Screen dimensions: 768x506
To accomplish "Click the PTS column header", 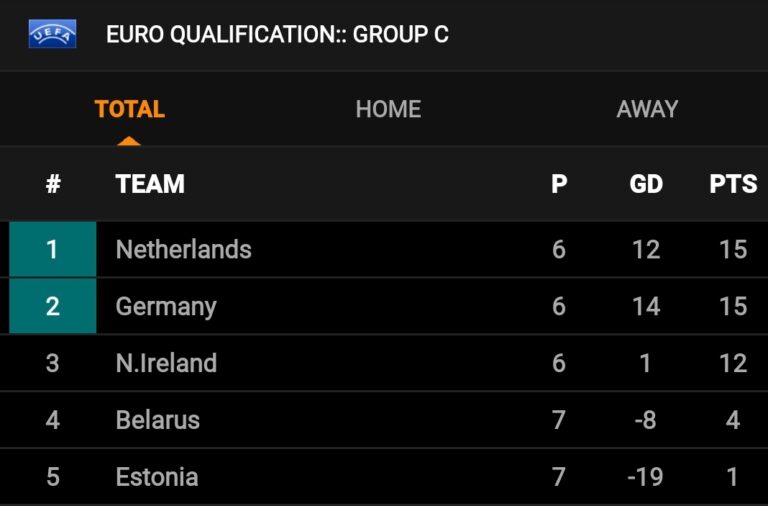I will point(733,184).
